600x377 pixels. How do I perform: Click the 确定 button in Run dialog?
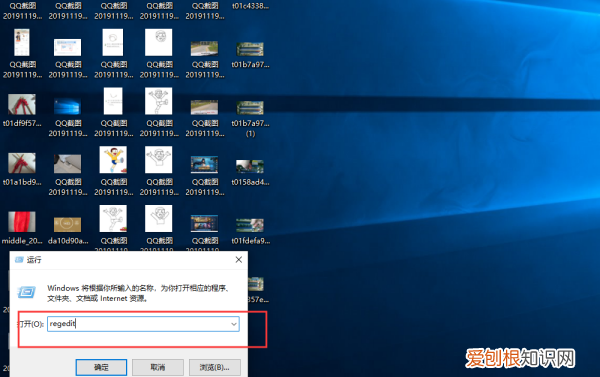click(x=101, y=367)
